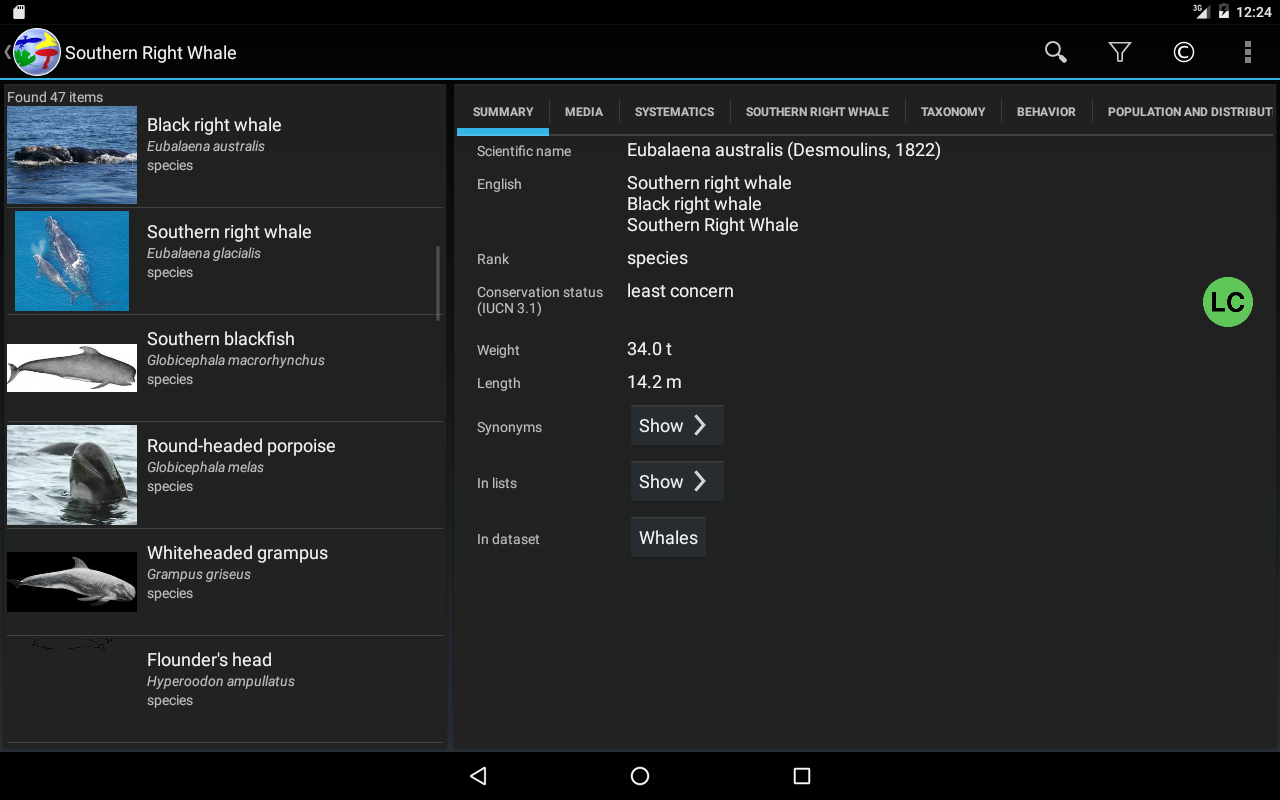Open the Systematics tab
Viewport: 1280px width, 800px height.
(x=675, y=112)
